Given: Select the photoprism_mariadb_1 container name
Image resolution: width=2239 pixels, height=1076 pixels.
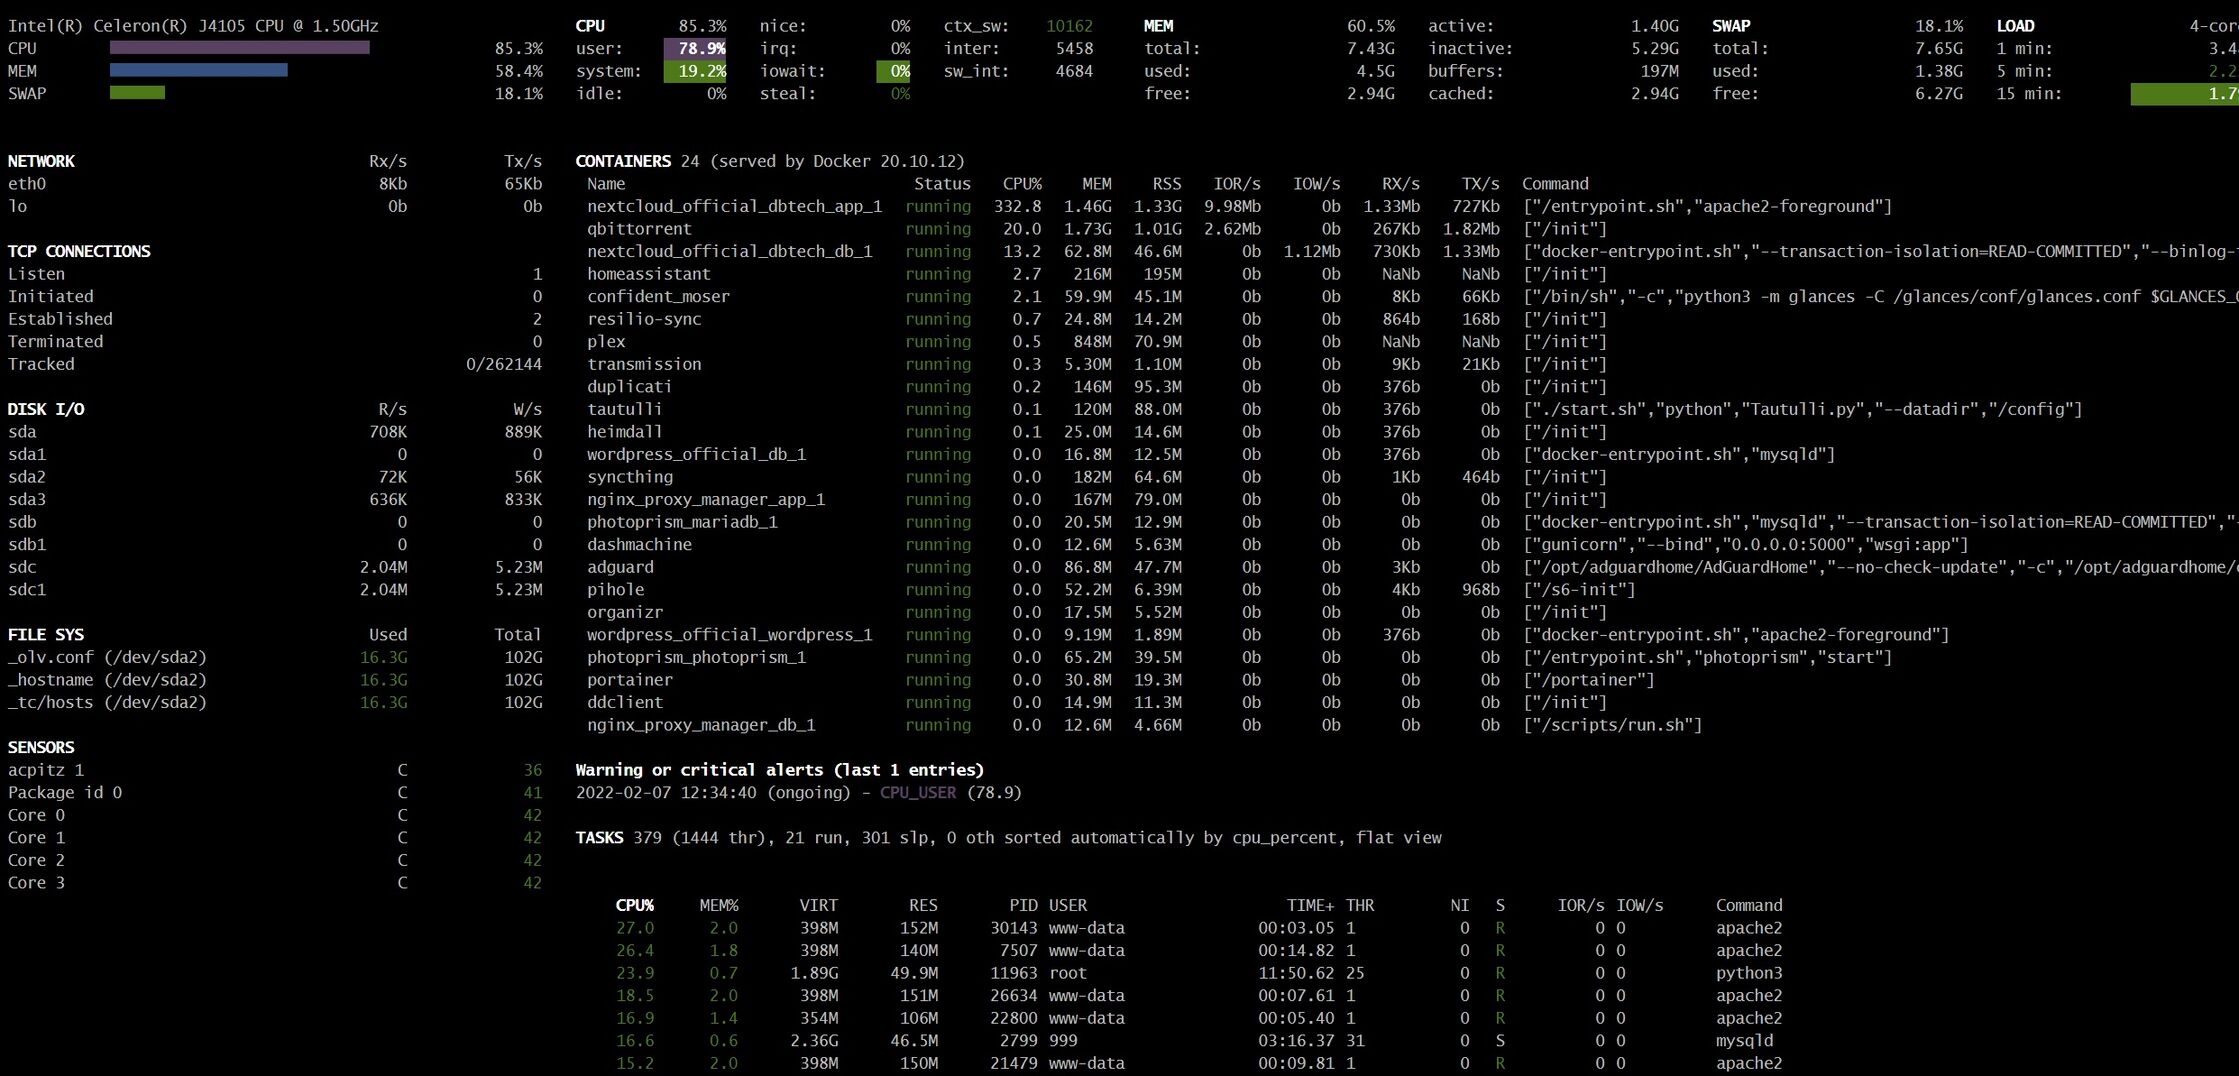Looking at the screenshot, I should 682,522.
